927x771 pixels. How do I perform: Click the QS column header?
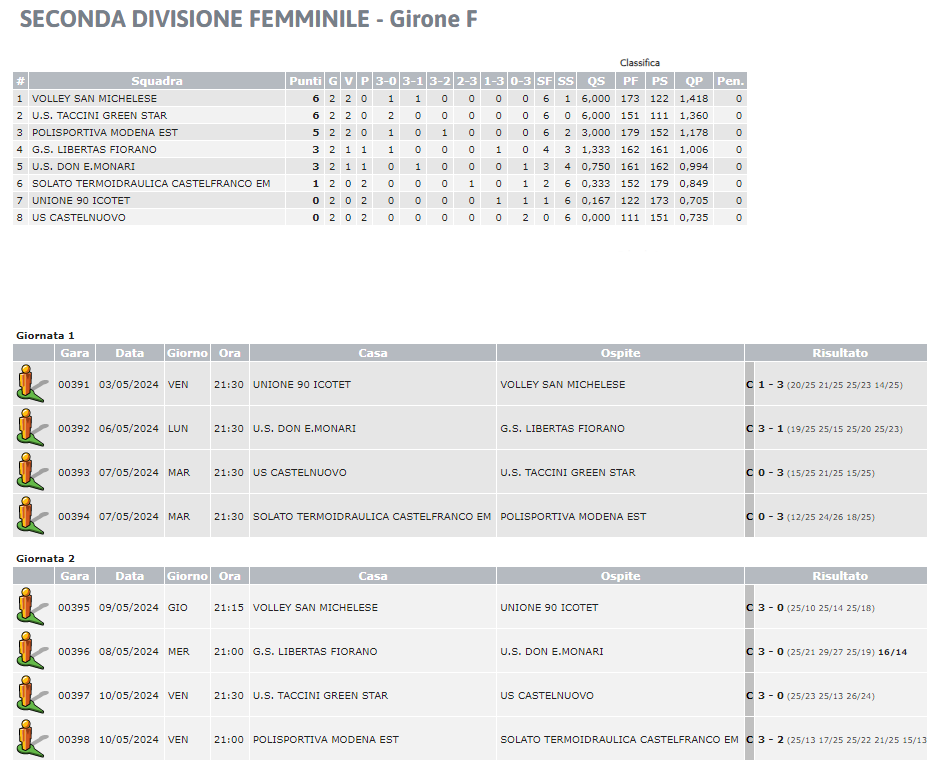click(x=595, y=81)
